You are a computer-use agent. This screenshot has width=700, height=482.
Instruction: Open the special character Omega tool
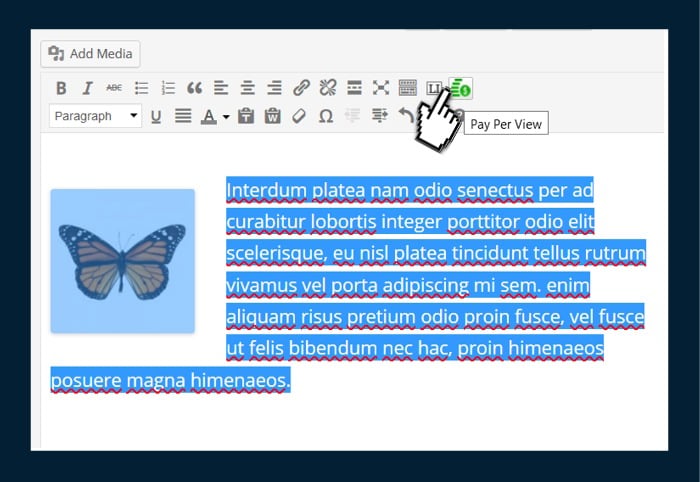326,116
